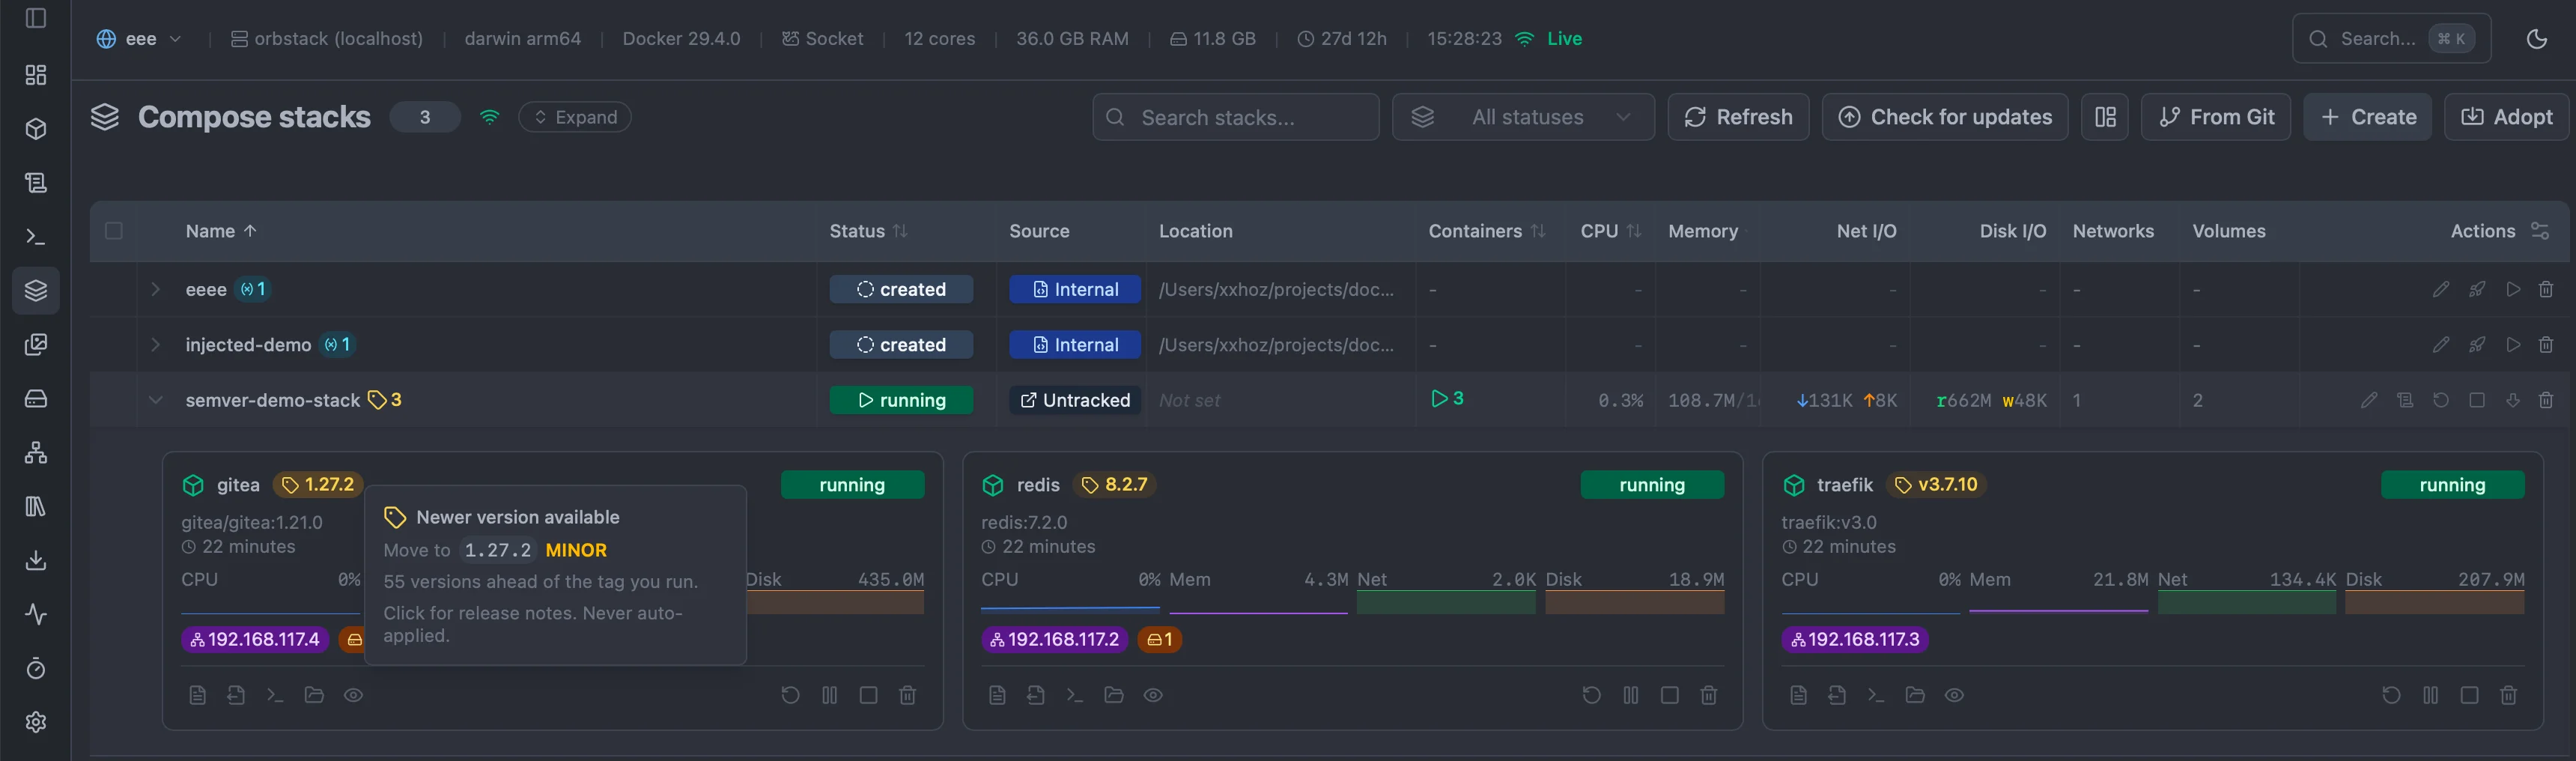Sort by Status column
Image resolution: width=2576 pixels, height=761 pixels.
pos(868,231)
